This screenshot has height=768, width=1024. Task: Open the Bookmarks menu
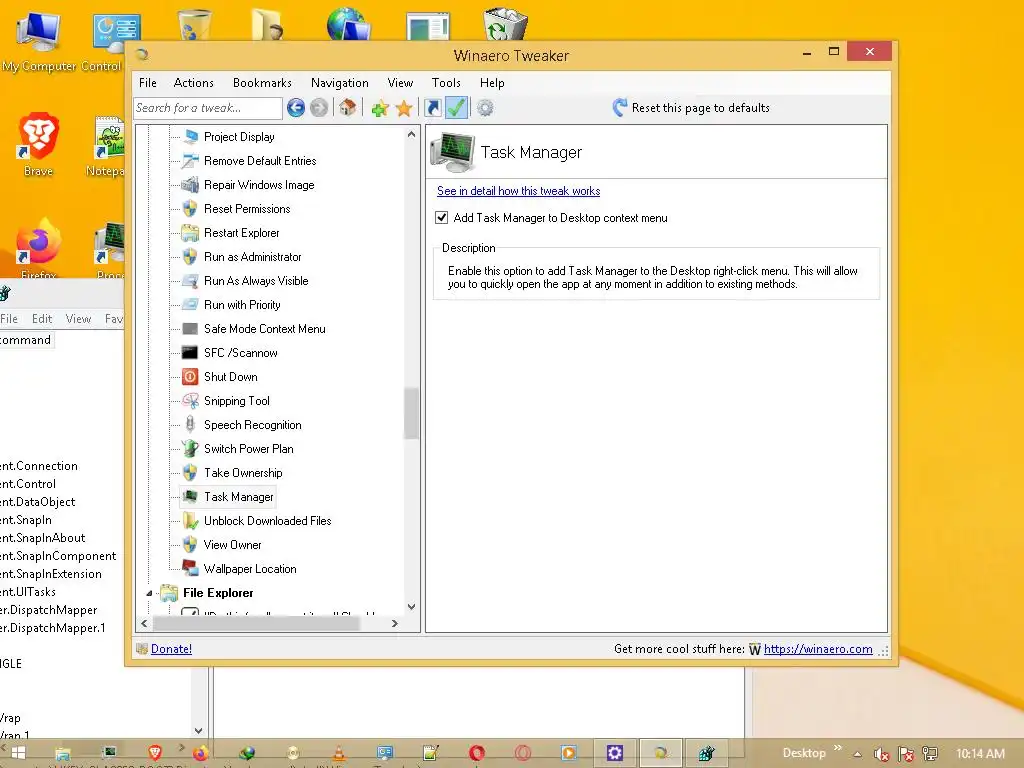[262, 83]
